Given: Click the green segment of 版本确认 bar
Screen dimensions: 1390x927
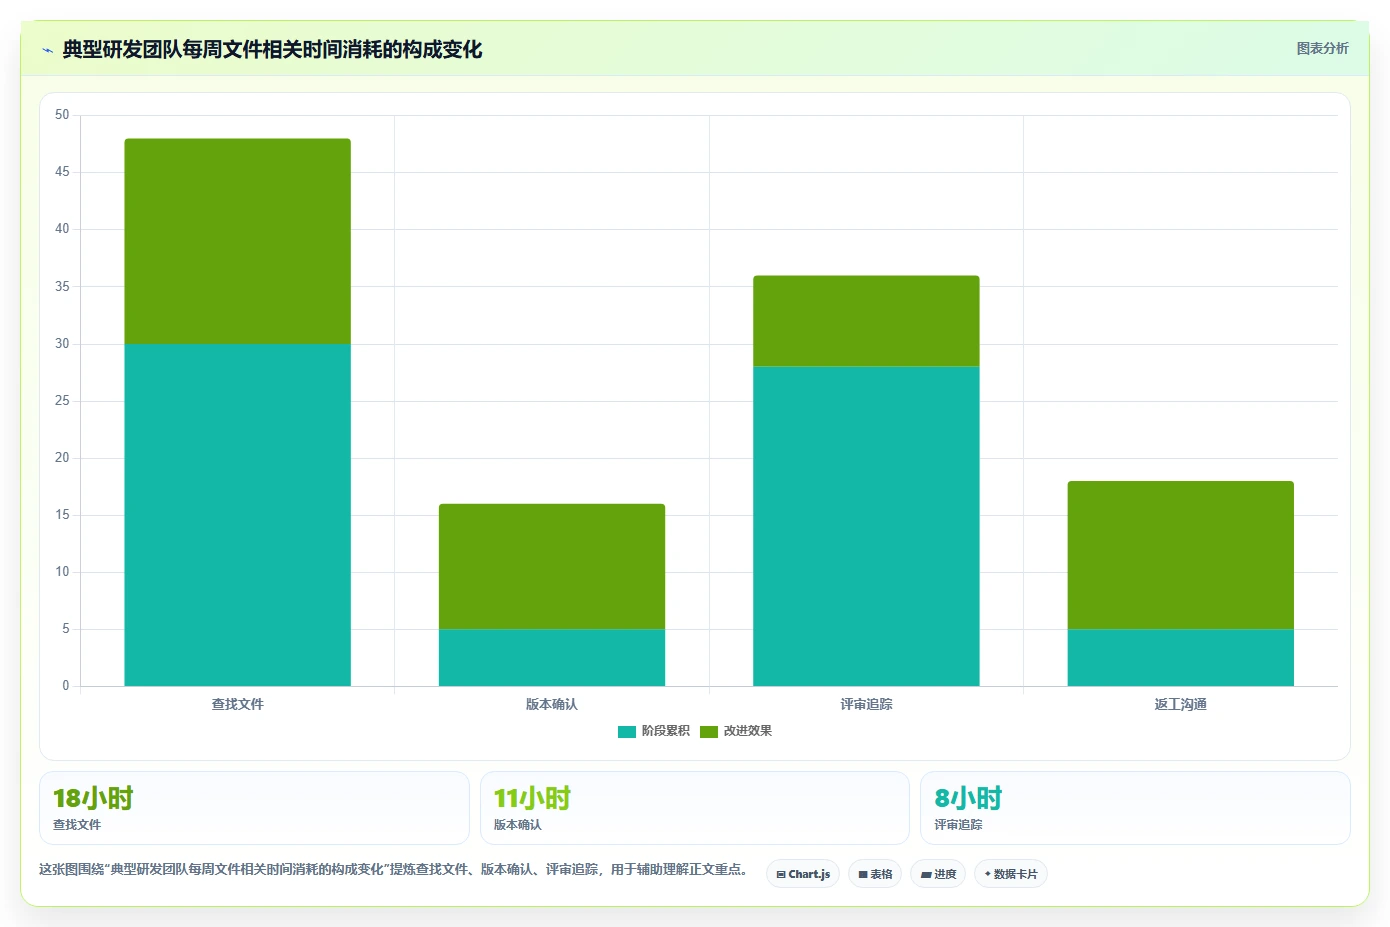Looking at the screenshot, I should pos(552,566).
